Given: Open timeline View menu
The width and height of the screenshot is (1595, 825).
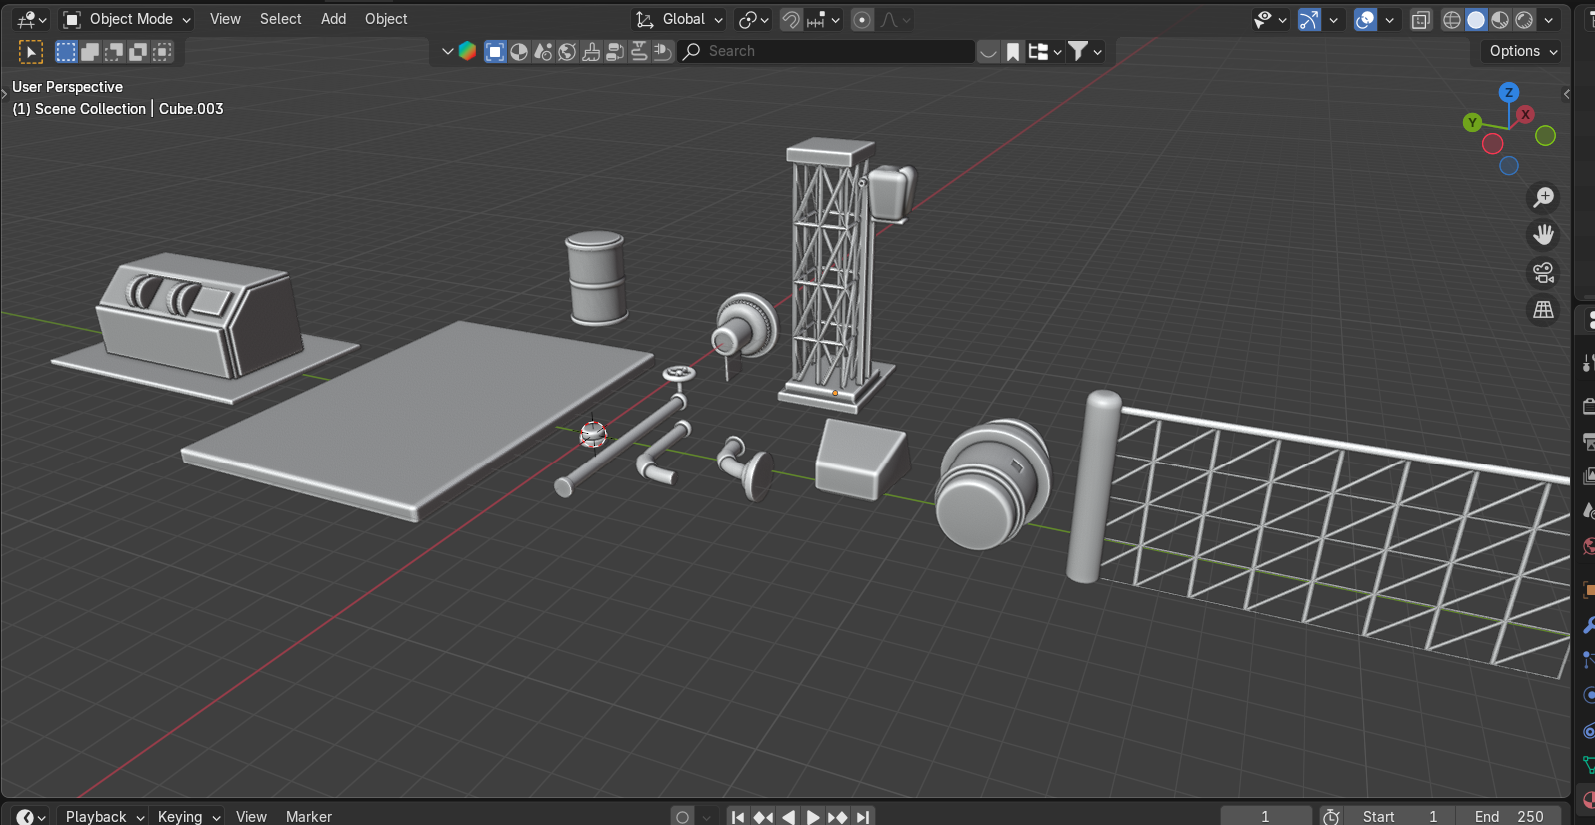Looking at the screenshot, I should (251, 817).
